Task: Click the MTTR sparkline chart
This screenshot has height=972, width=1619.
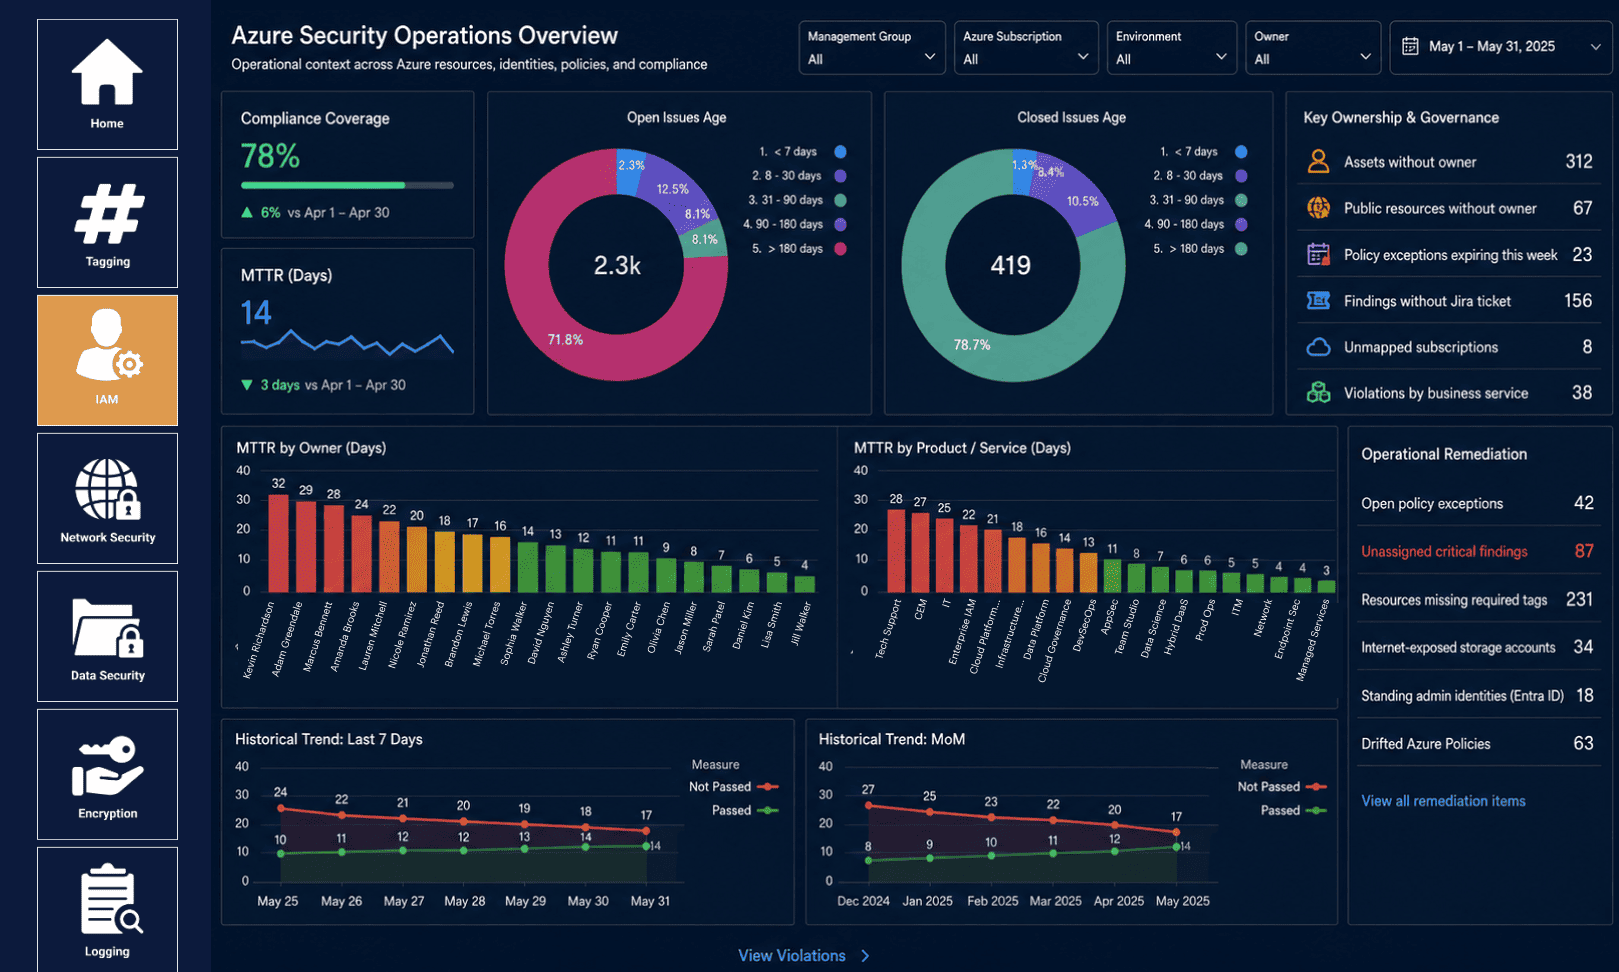Action: click(347, 343)
